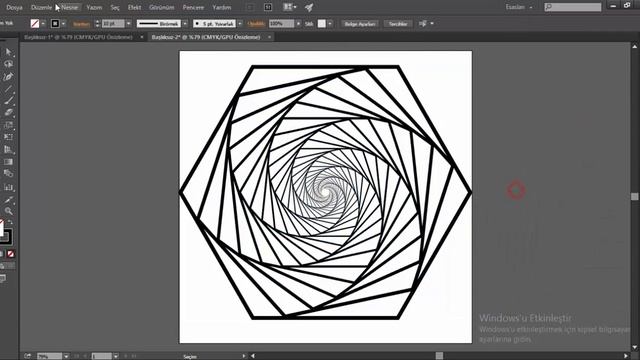Click the export icon in status bar
The width and height of the screenshot is (640, 360).
pos(27,356)
